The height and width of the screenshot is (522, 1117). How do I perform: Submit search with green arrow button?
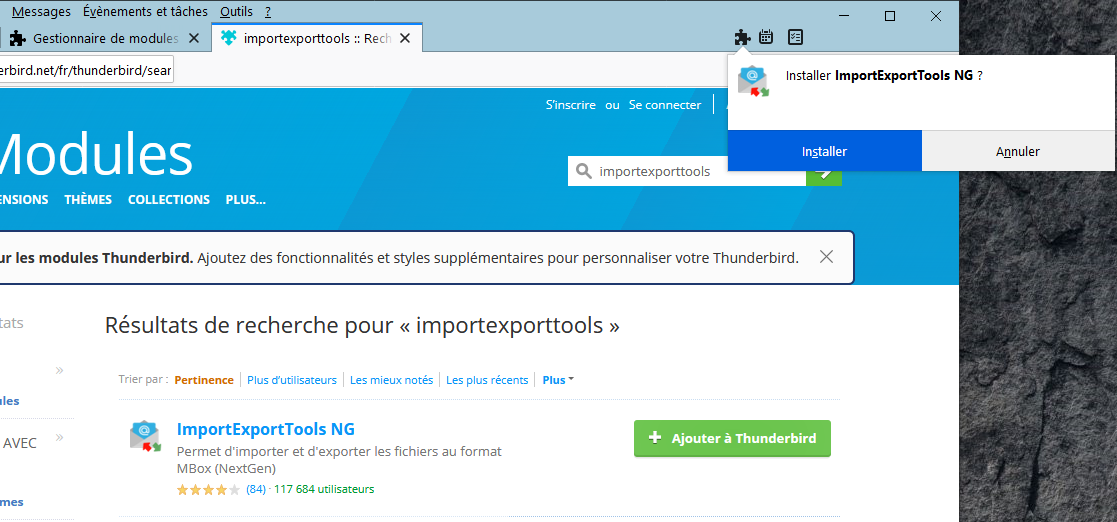pyautogui.click(x=824, y=173)
